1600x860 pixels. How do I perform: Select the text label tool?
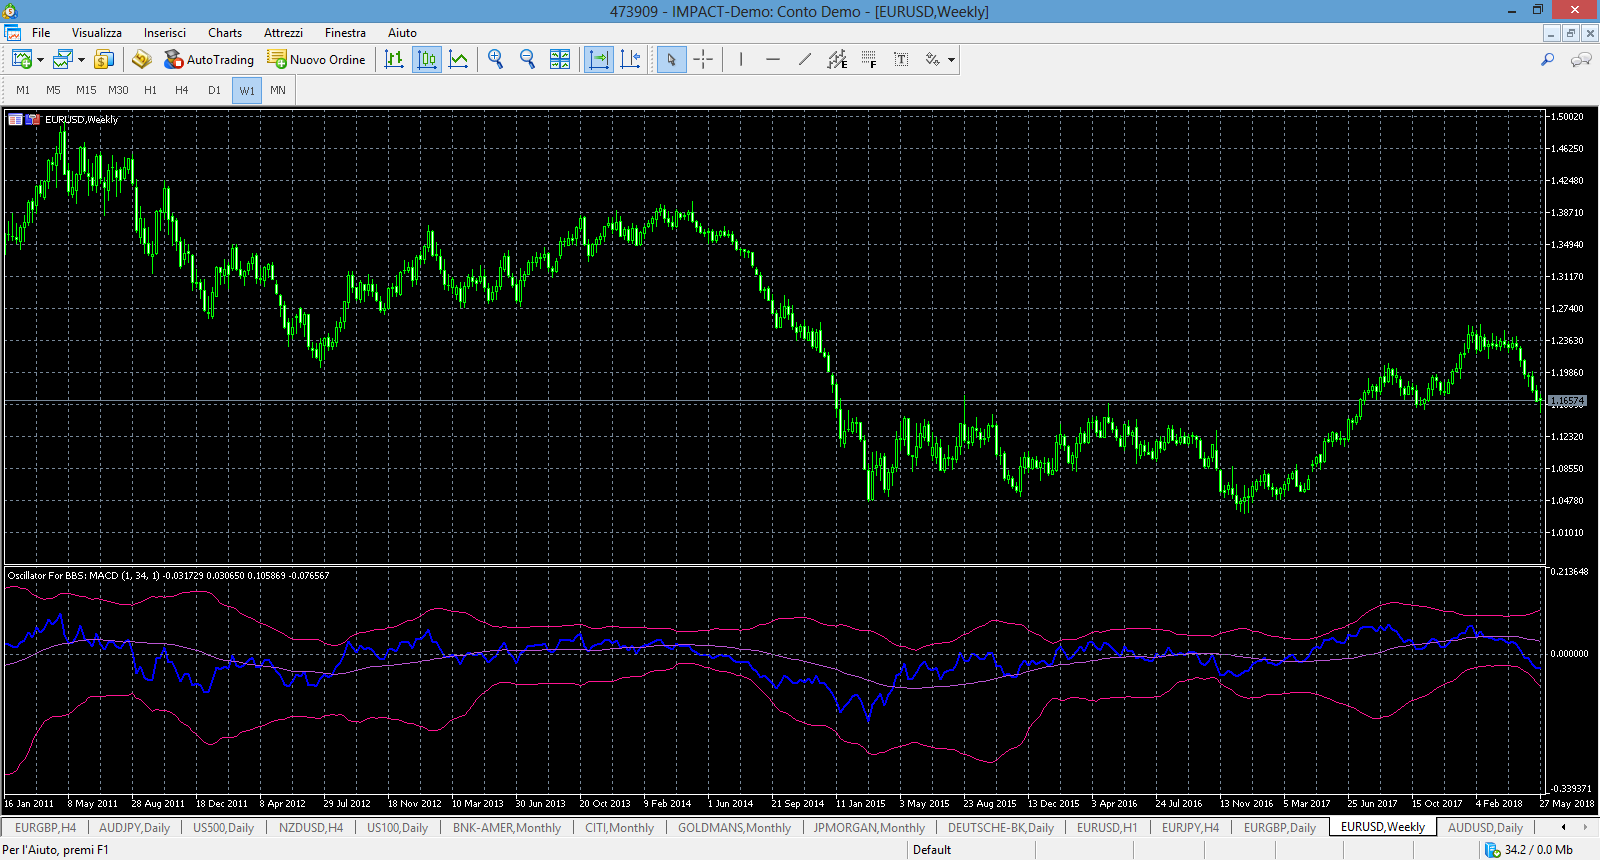point(901,60)
